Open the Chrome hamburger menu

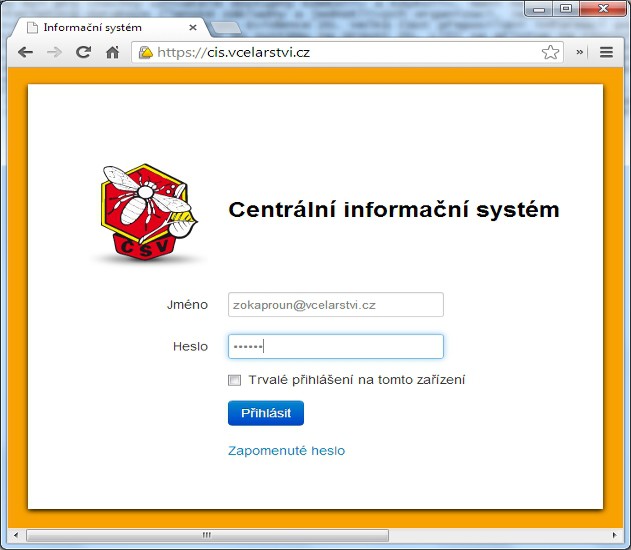coord(606,52)
